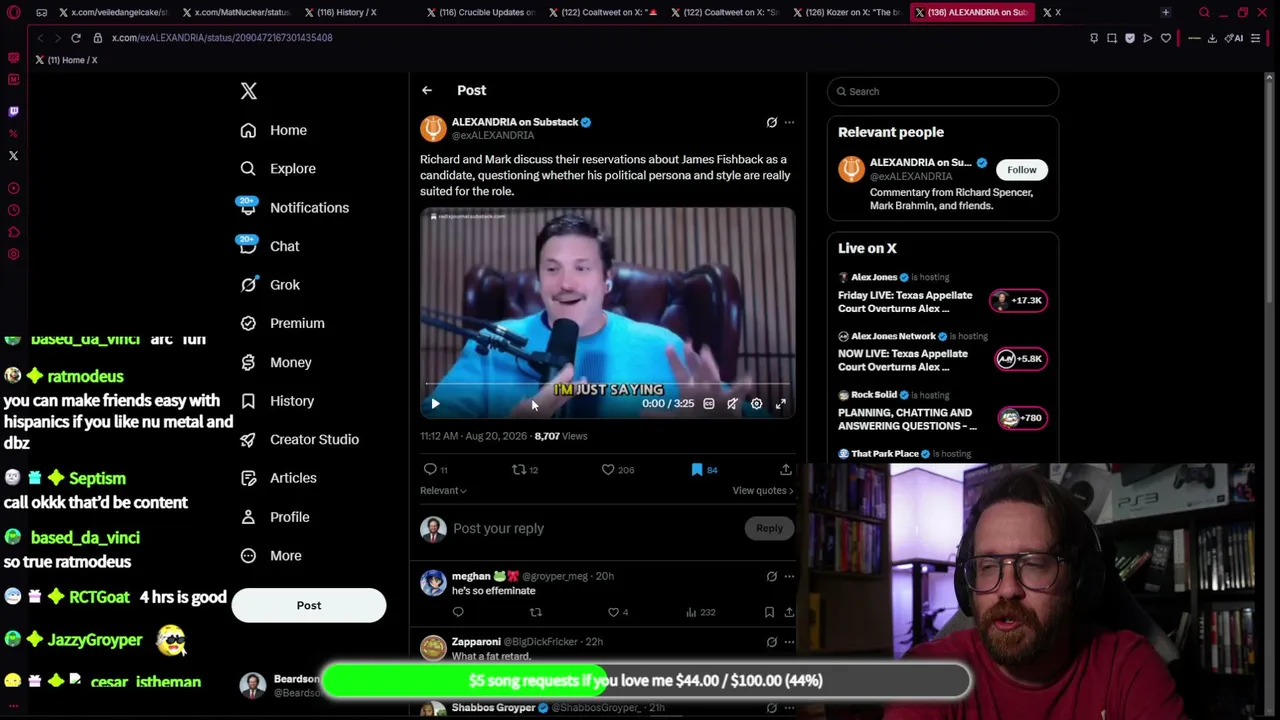Open Premium in X navigation

(282, 323)
